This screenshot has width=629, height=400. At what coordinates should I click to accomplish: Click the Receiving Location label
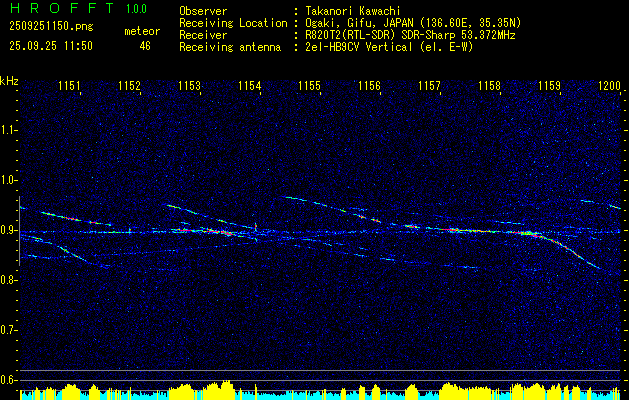[233, 24]
